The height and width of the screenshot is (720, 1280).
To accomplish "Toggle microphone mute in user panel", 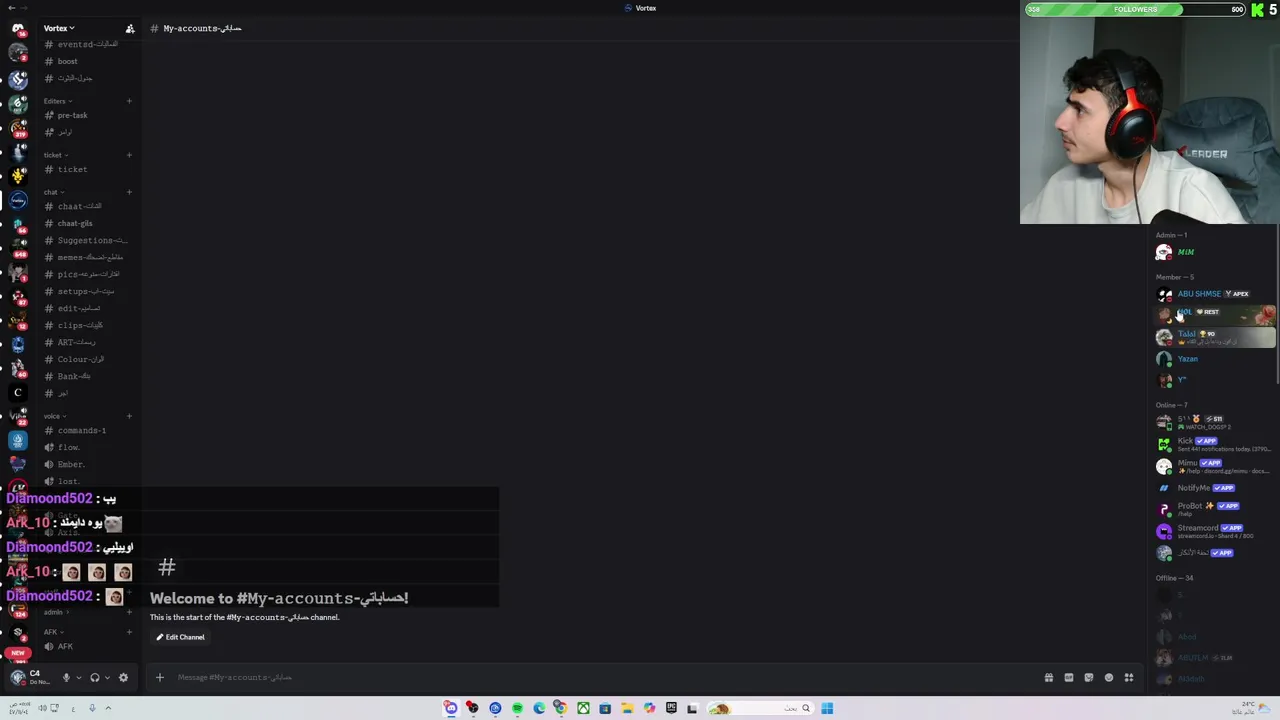I will coord(66,677).
